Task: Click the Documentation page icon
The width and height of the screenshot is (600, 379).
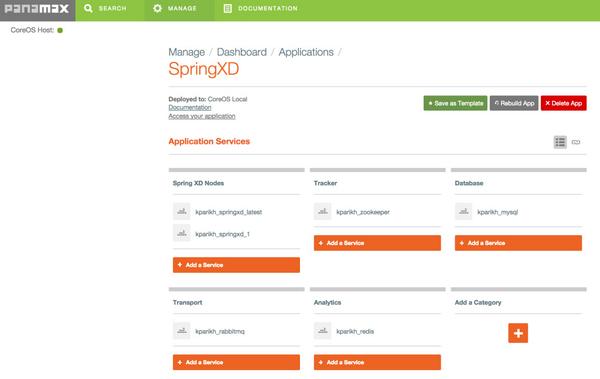Action: (x=228, y=8)
